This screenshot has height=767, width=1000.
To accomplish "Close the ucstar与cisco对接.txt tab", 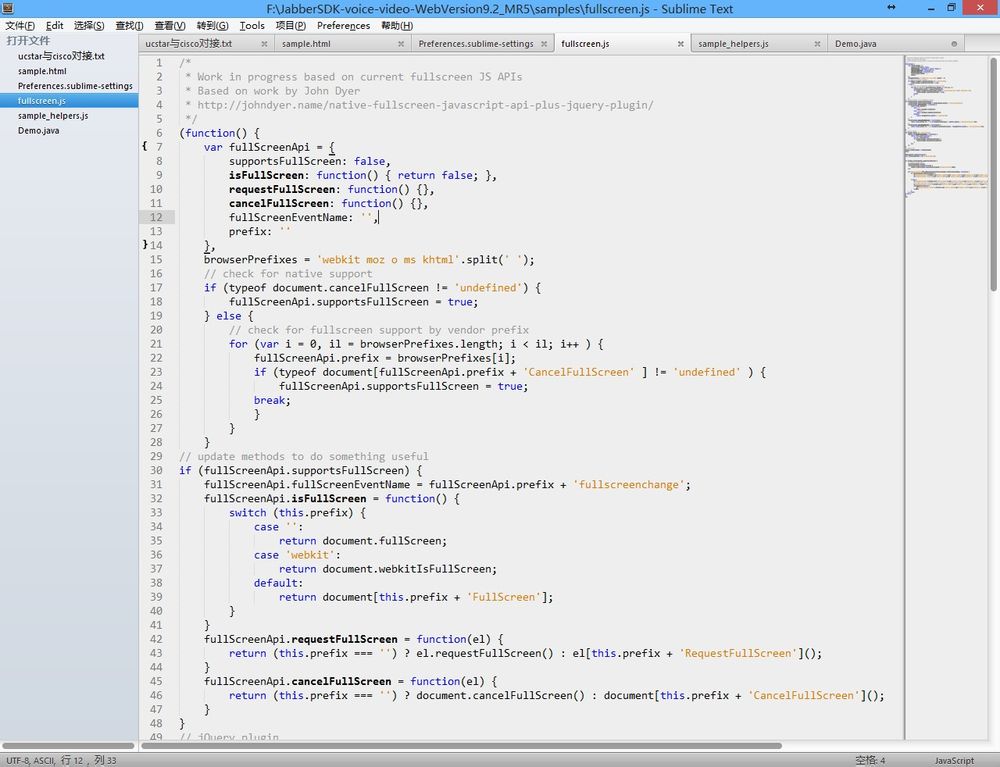I will [x=264, y=44].
